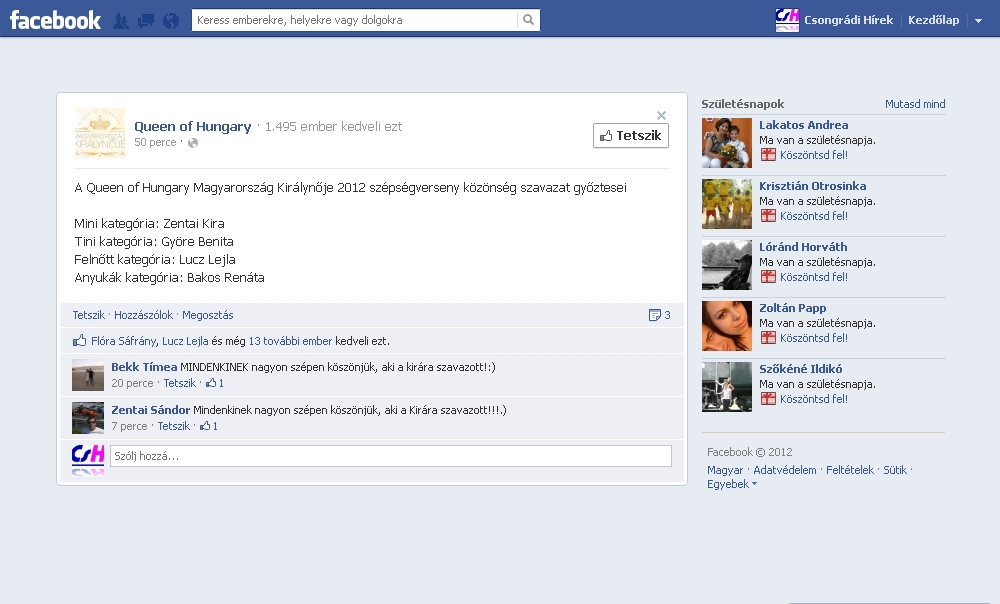Open Zoltán Papp's birthday photo
The width and height of the screenshot is (1000, 604).
(727, 326)
